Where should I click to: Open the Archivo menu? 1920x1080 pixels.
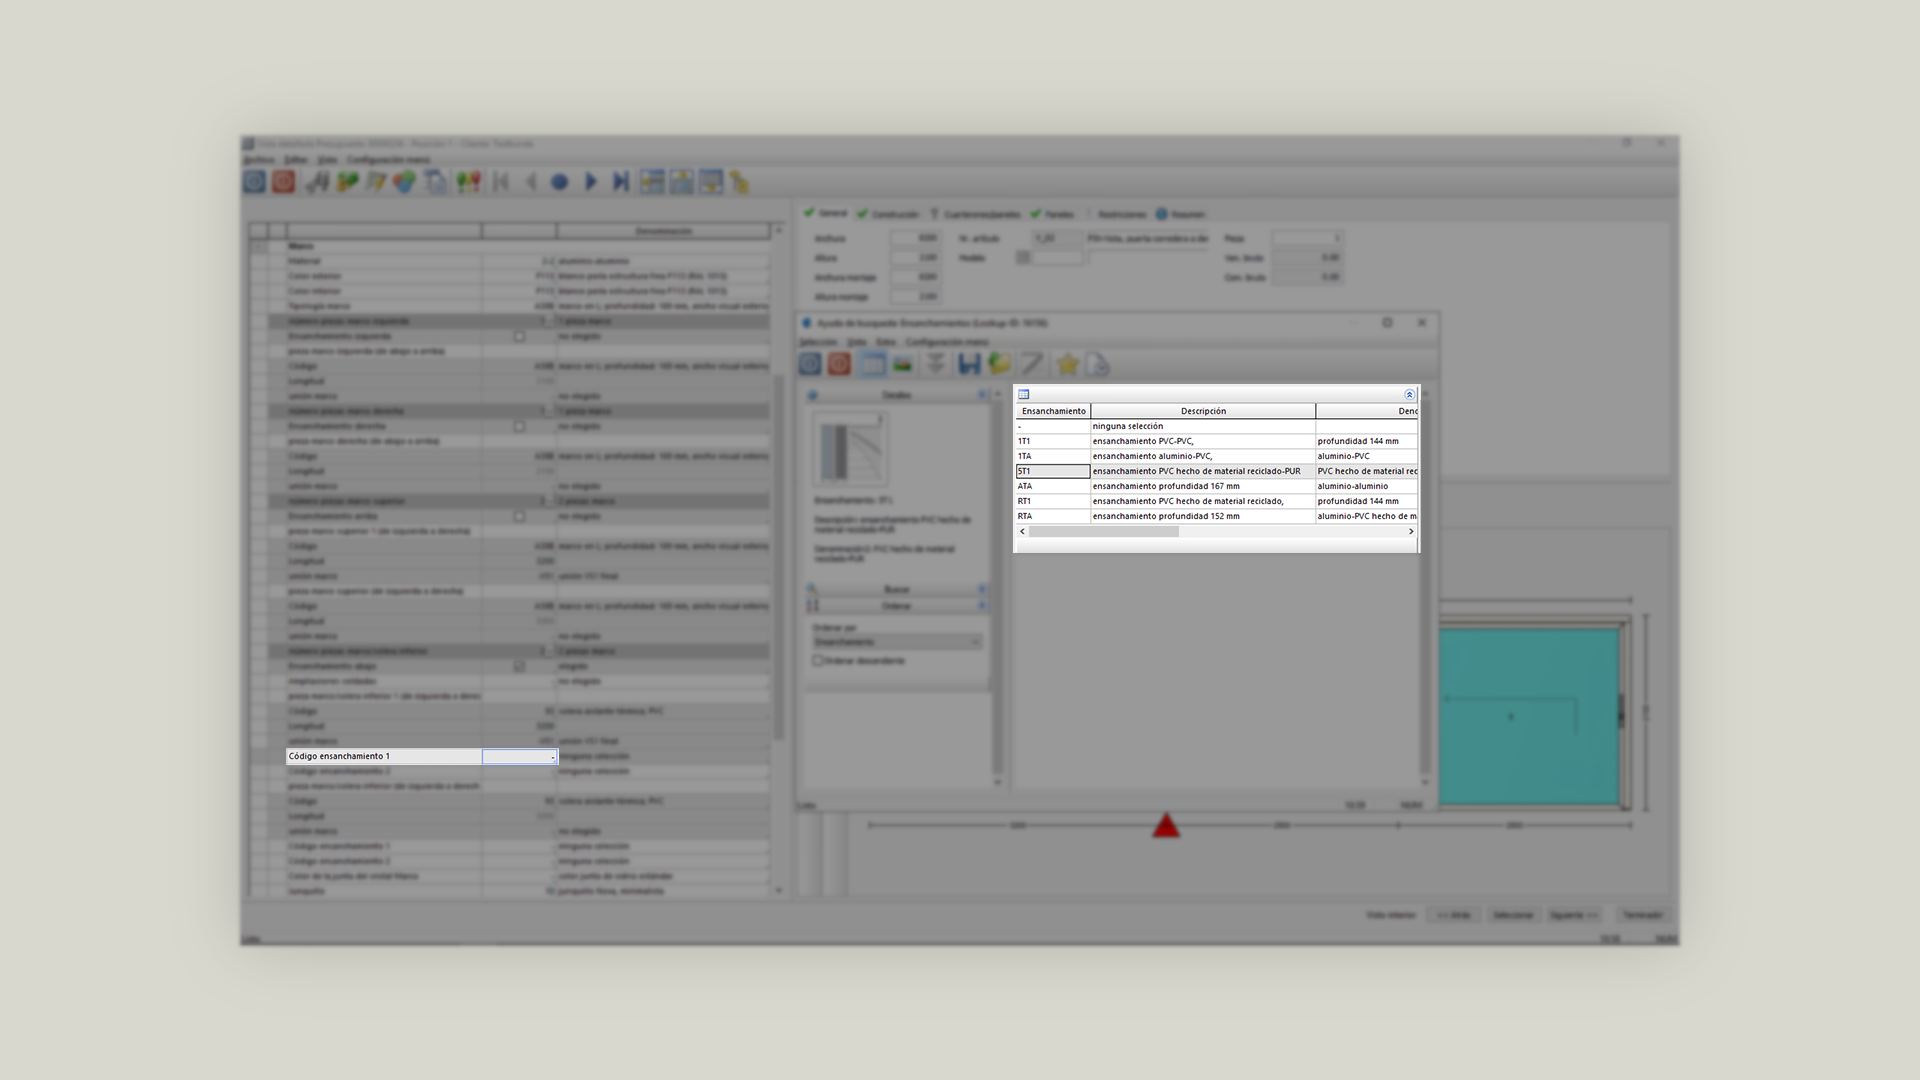258,160
